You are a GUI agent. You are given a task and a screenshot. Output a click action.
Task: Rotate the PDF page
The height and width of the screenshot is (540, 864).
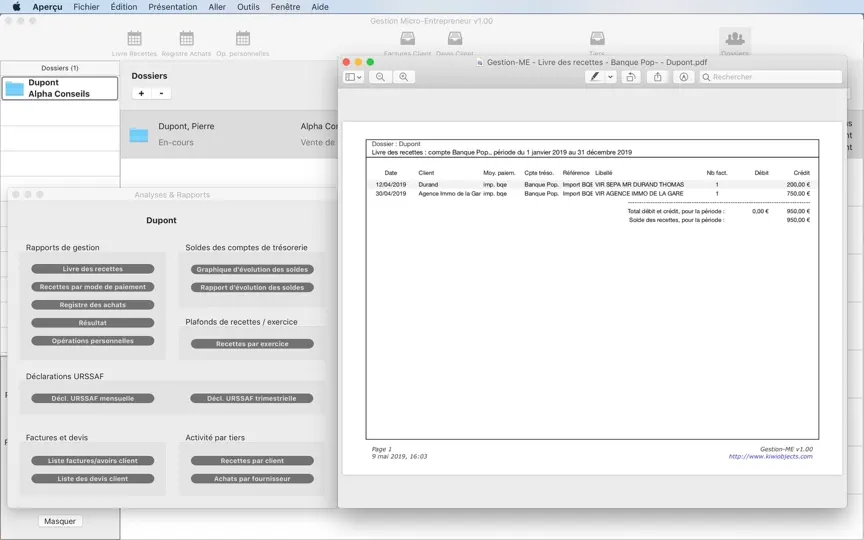coord(631,77)
